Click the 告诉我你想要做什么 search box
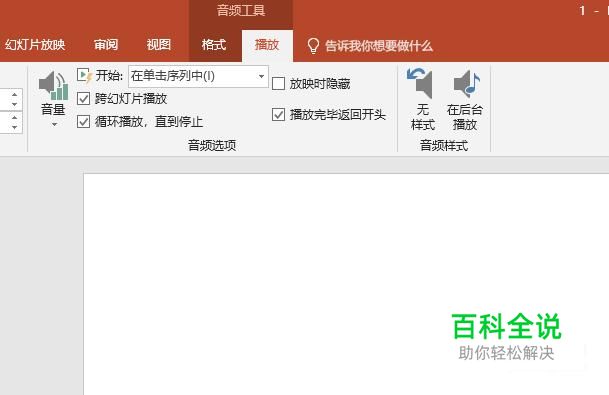Image resolution: width=609 pixels, height=395 pixels. 379,46
